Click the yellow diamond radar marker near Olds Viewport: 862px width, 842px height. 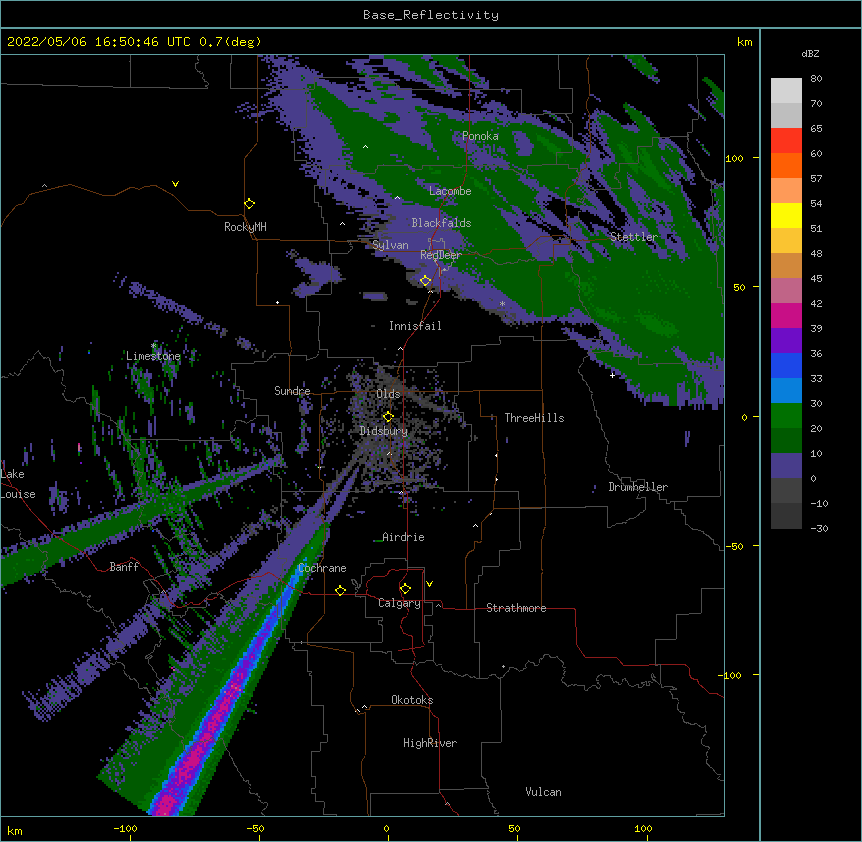point(388,417)
